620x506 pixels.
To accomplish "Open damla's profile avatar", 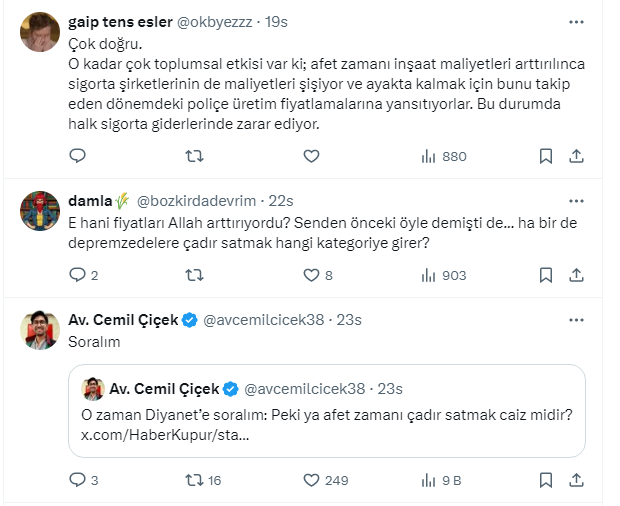I will coord(39,209).
